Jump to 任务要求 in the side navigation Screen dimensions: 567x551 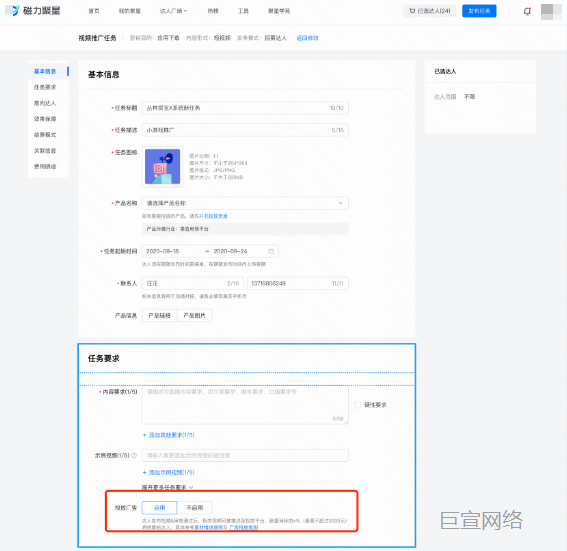click(x=45, y=87)
